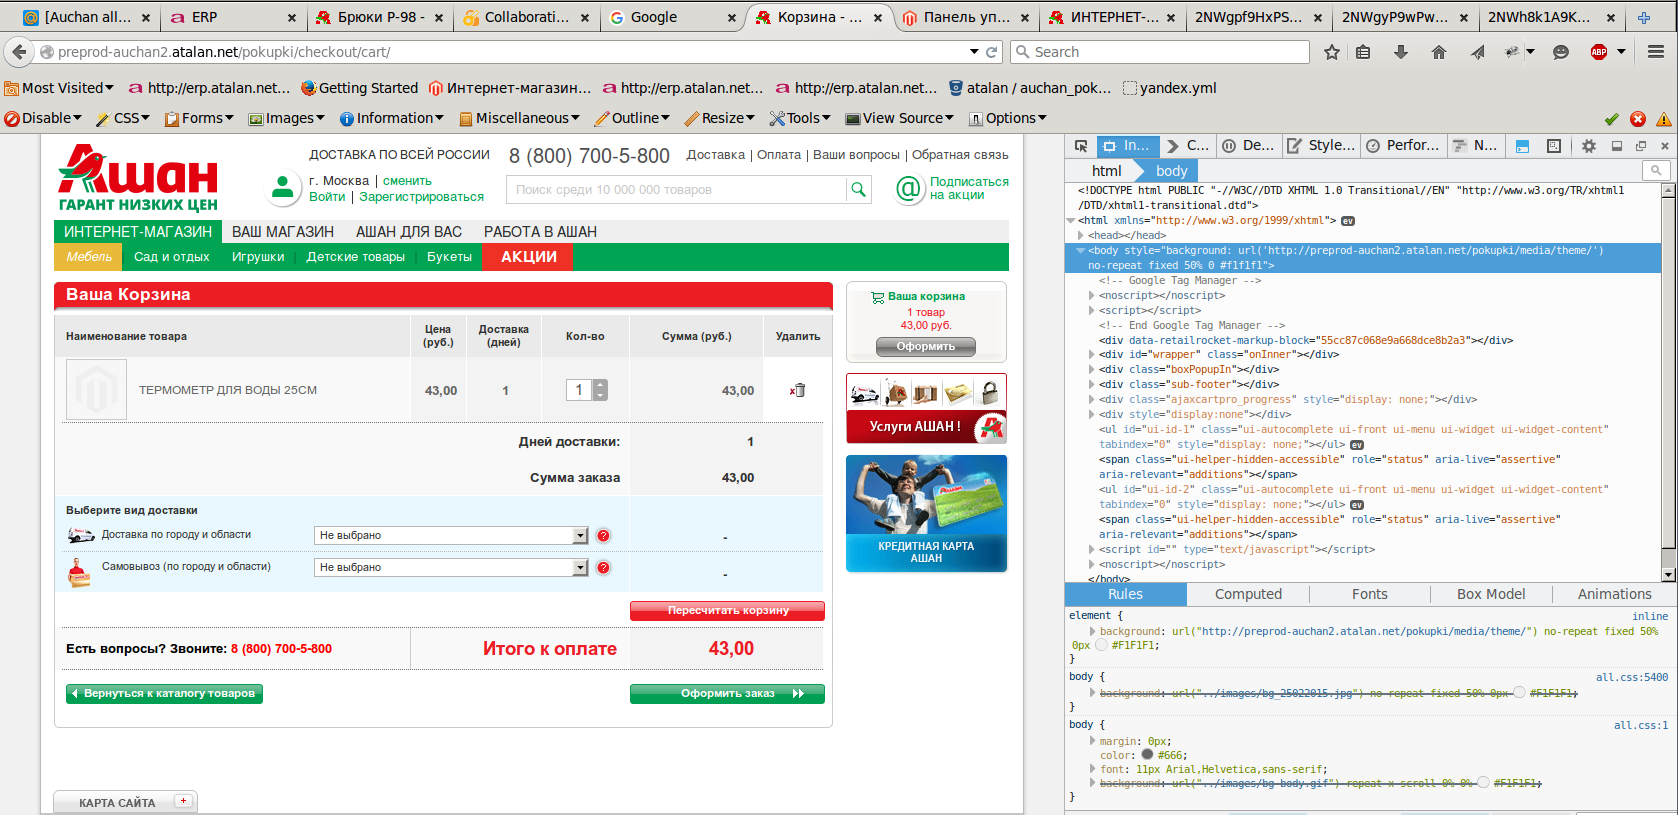Expand the margin rule property
The width and height of the screenshot is (1678, 815).
(1093, 741)
